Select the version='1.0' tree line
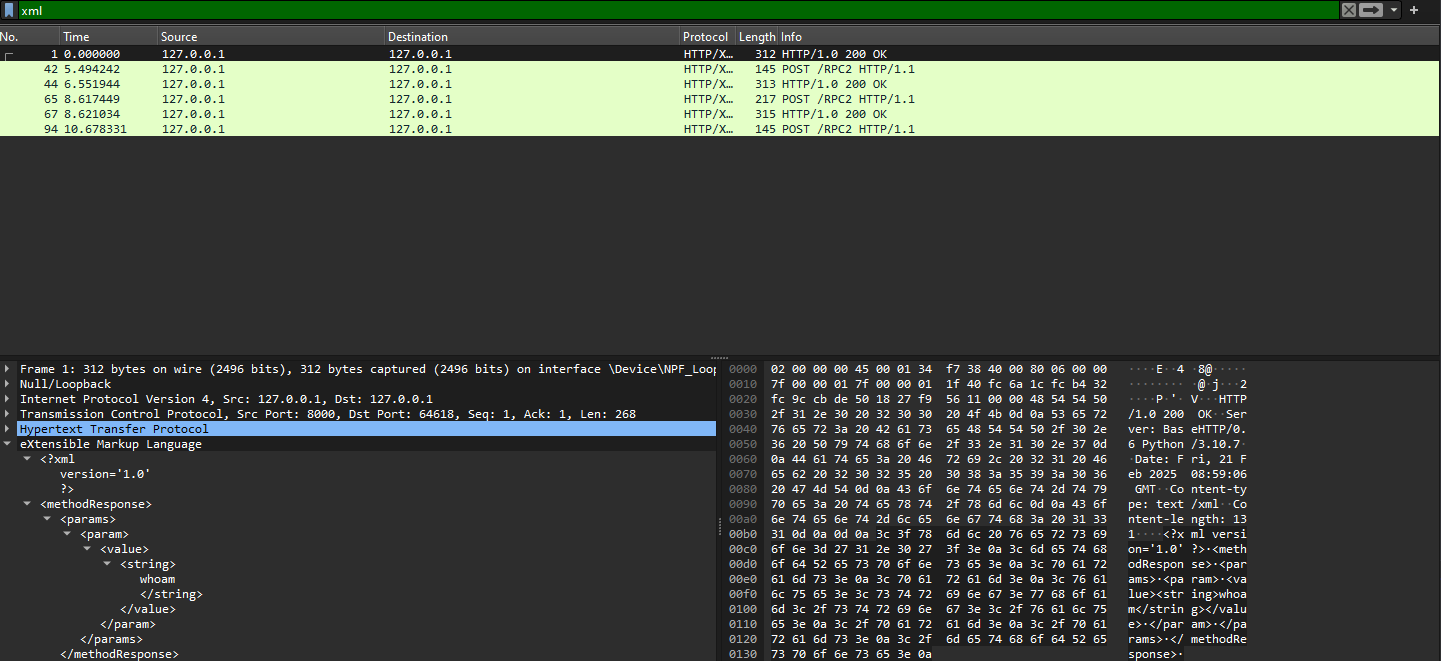The height and width of the screenshot is (661, 1441). 105,474
